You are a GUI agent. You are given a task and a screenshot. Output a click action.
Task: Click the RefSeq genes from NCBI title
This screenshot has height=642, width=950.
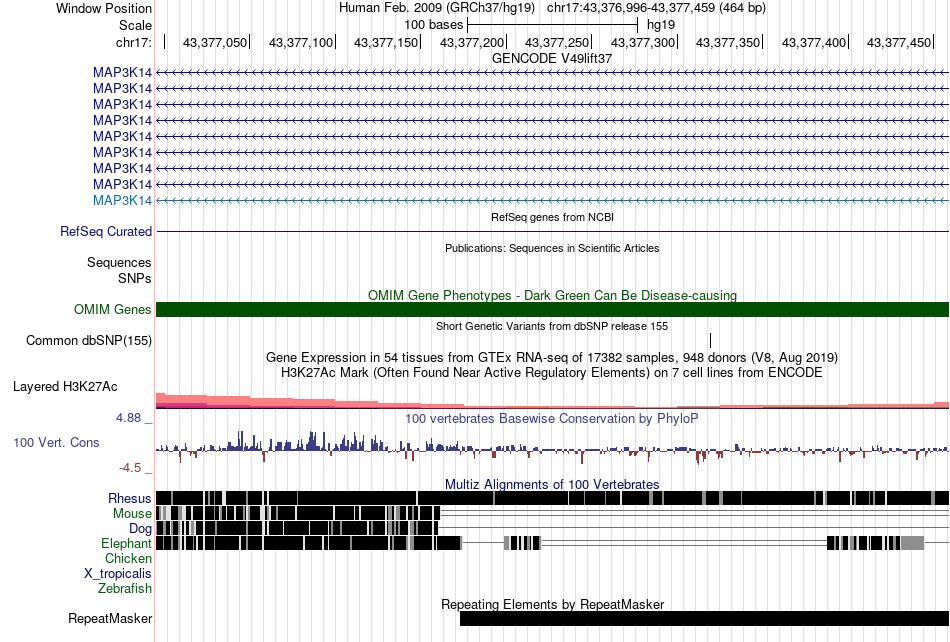[553, 217]
